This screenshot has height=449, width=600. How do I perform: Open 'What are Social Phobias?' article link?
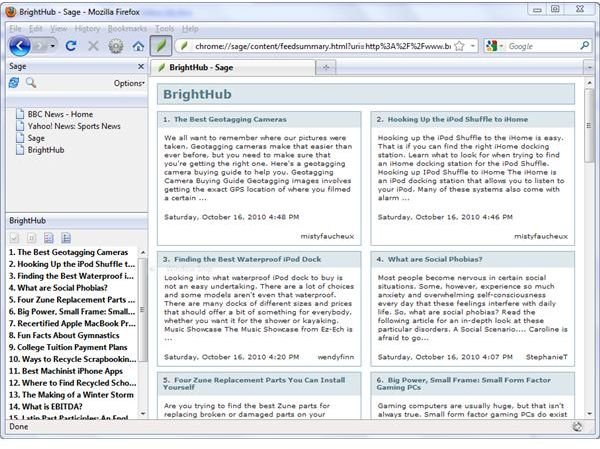[435, 260]
